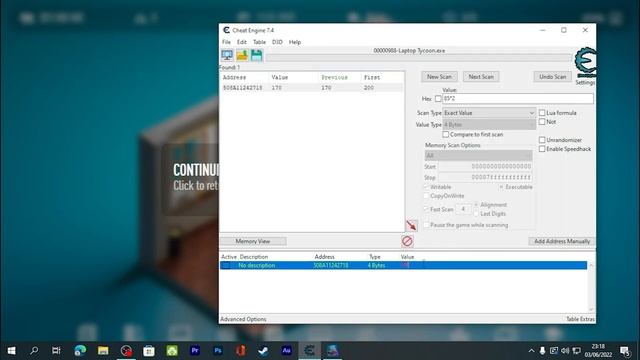Open Windows taskbar search
Image resolution: width=640 pixels, height=360 pixels.
(x=34, y=351)
